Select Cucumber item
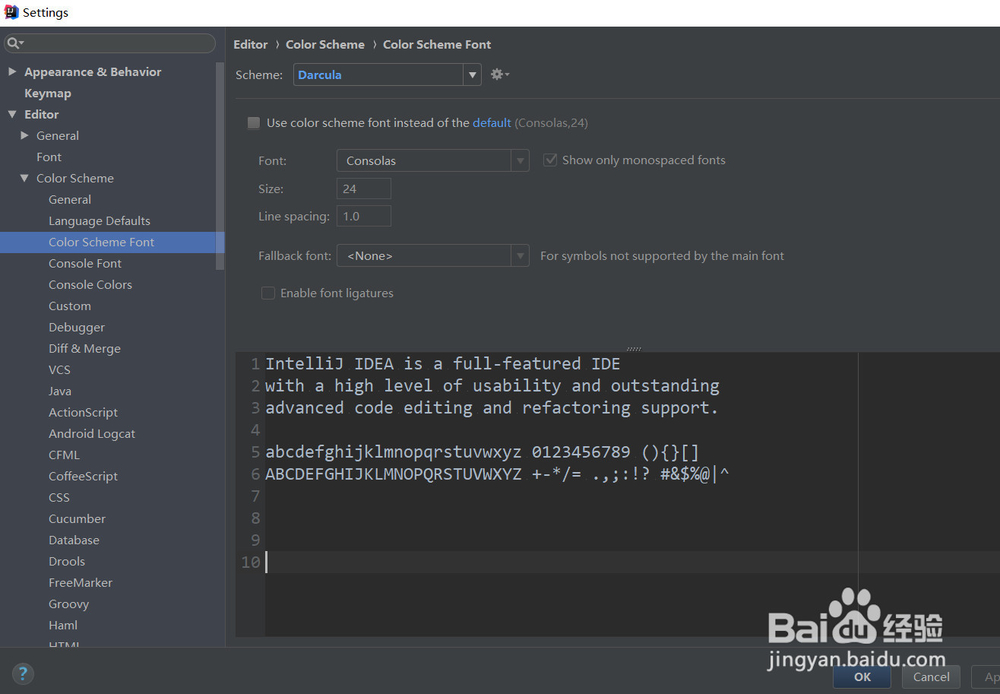The height and width of the screenshot is (694, 1000). pos(77,519)
